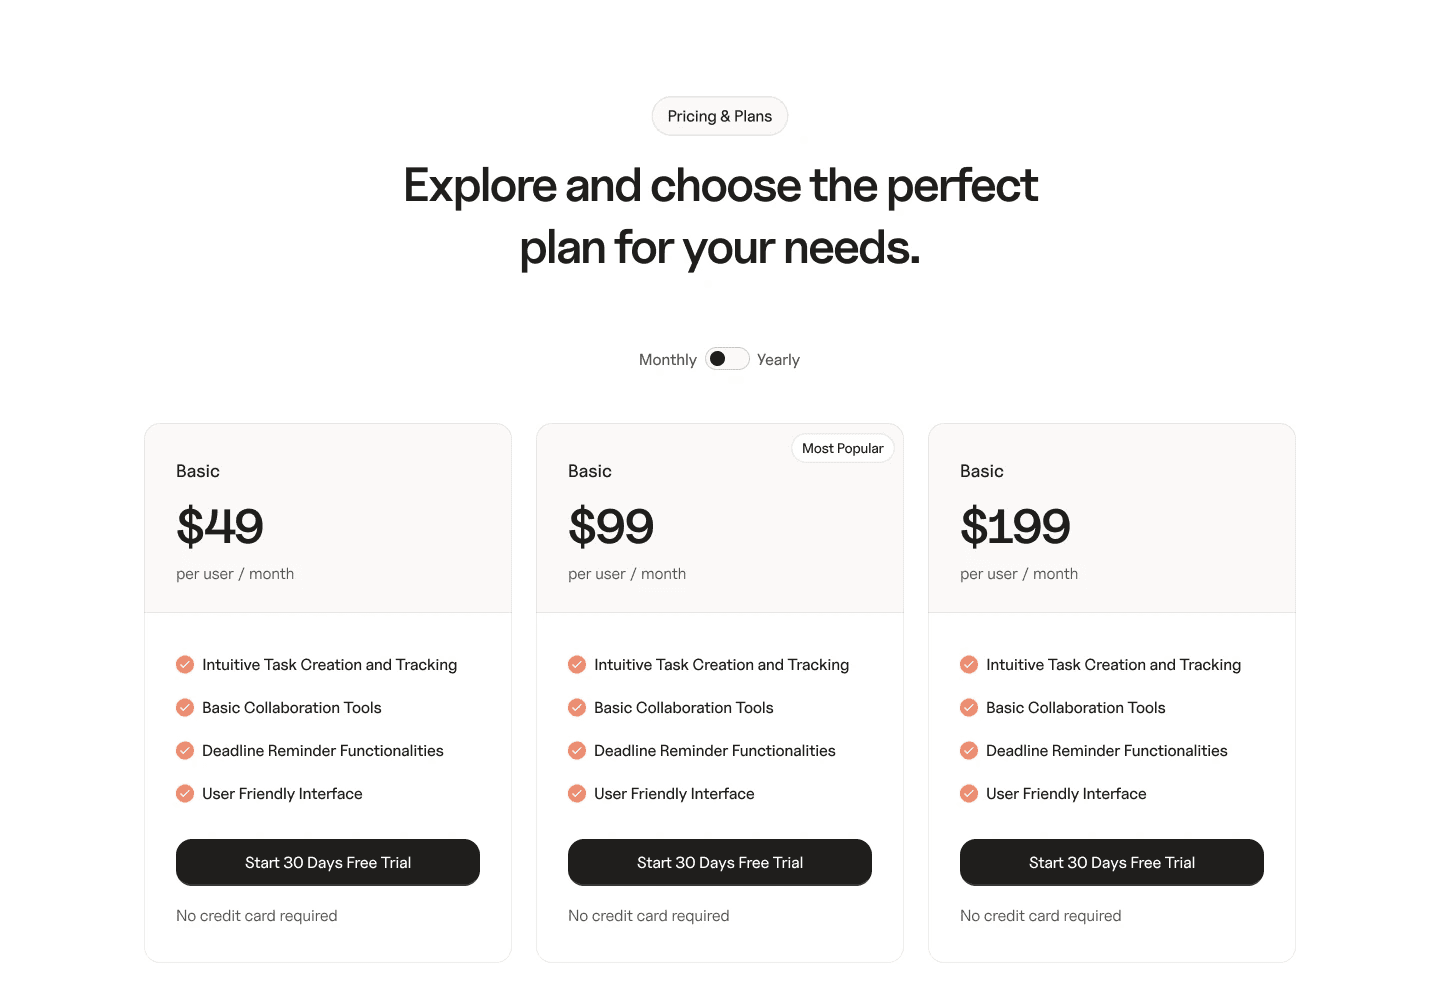Click the Intuitive Task Creation checkmark in $99 plan
Viewport: 1440px width, 1000px height.
point(577,664)
